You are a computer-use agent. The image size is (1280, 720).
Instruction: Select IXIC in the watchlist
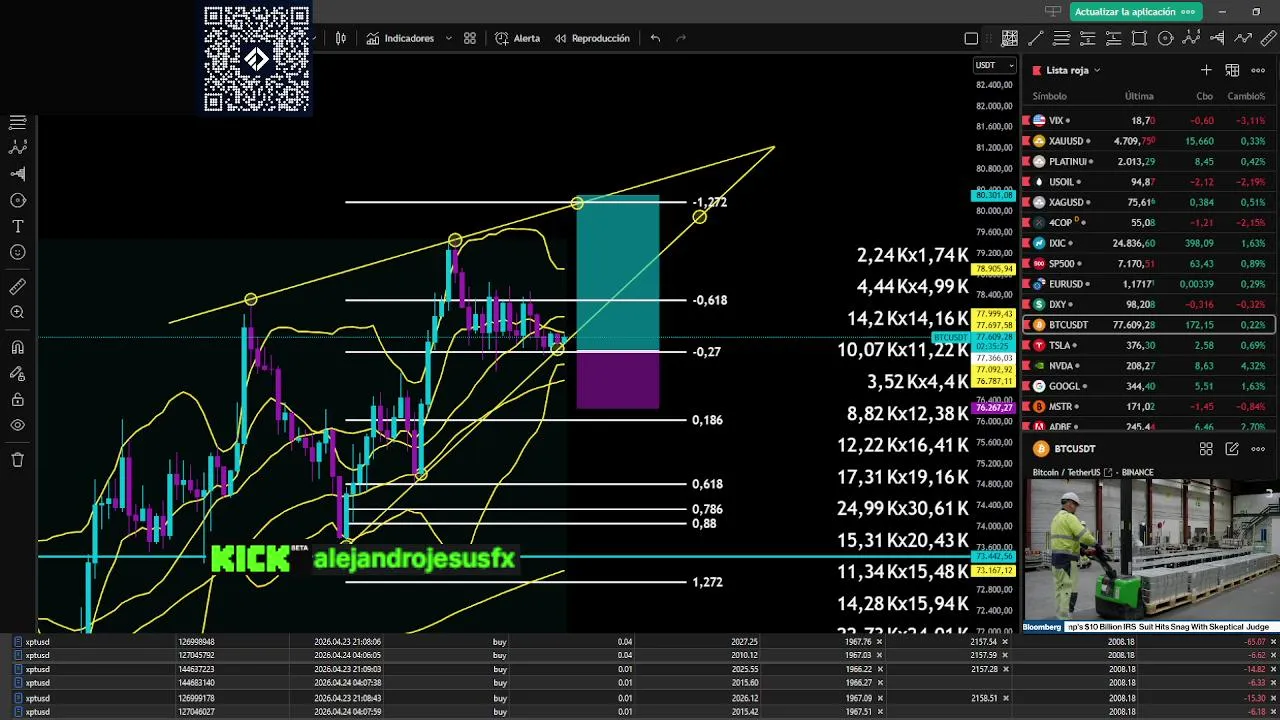[x=1148, y=243]
